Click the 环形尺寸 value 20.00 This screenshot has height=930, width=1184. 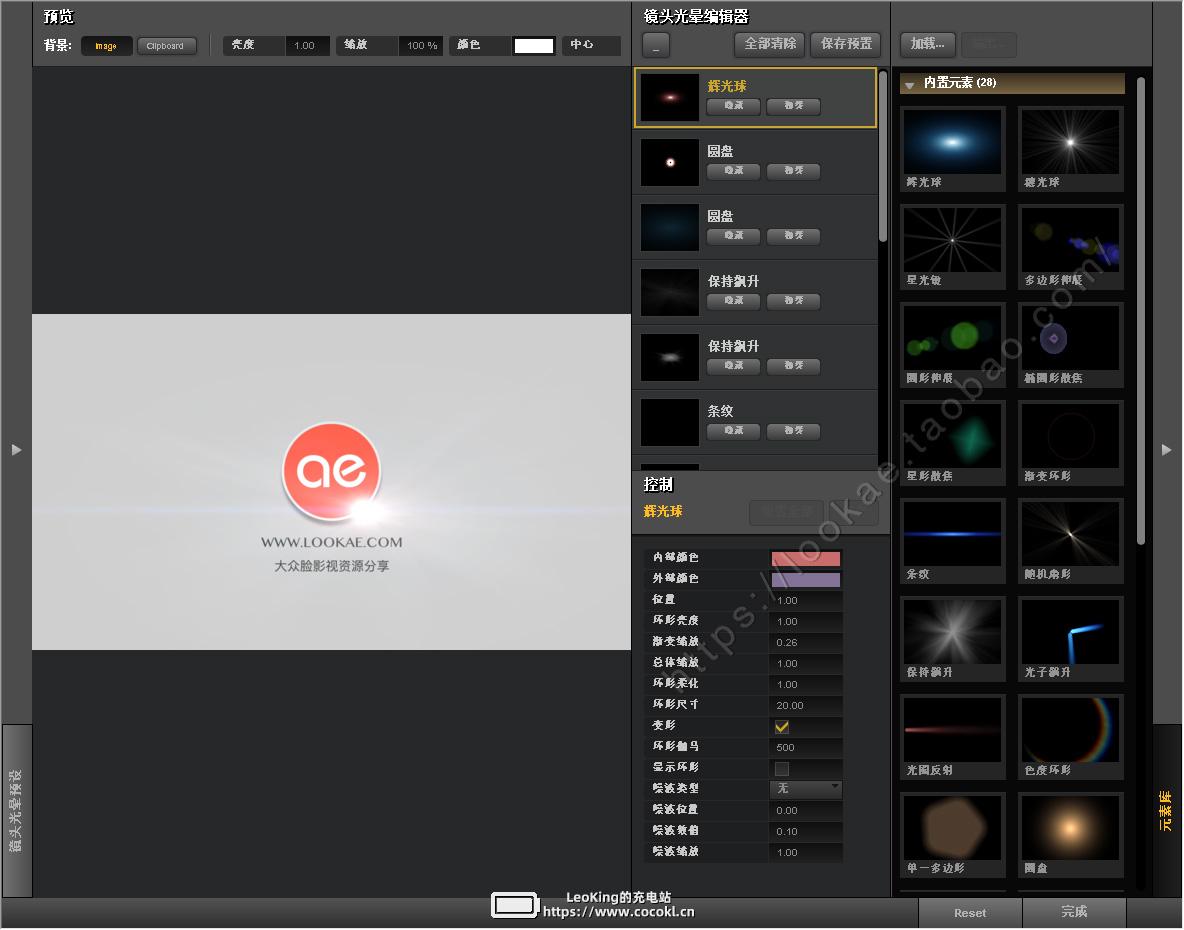806,706
